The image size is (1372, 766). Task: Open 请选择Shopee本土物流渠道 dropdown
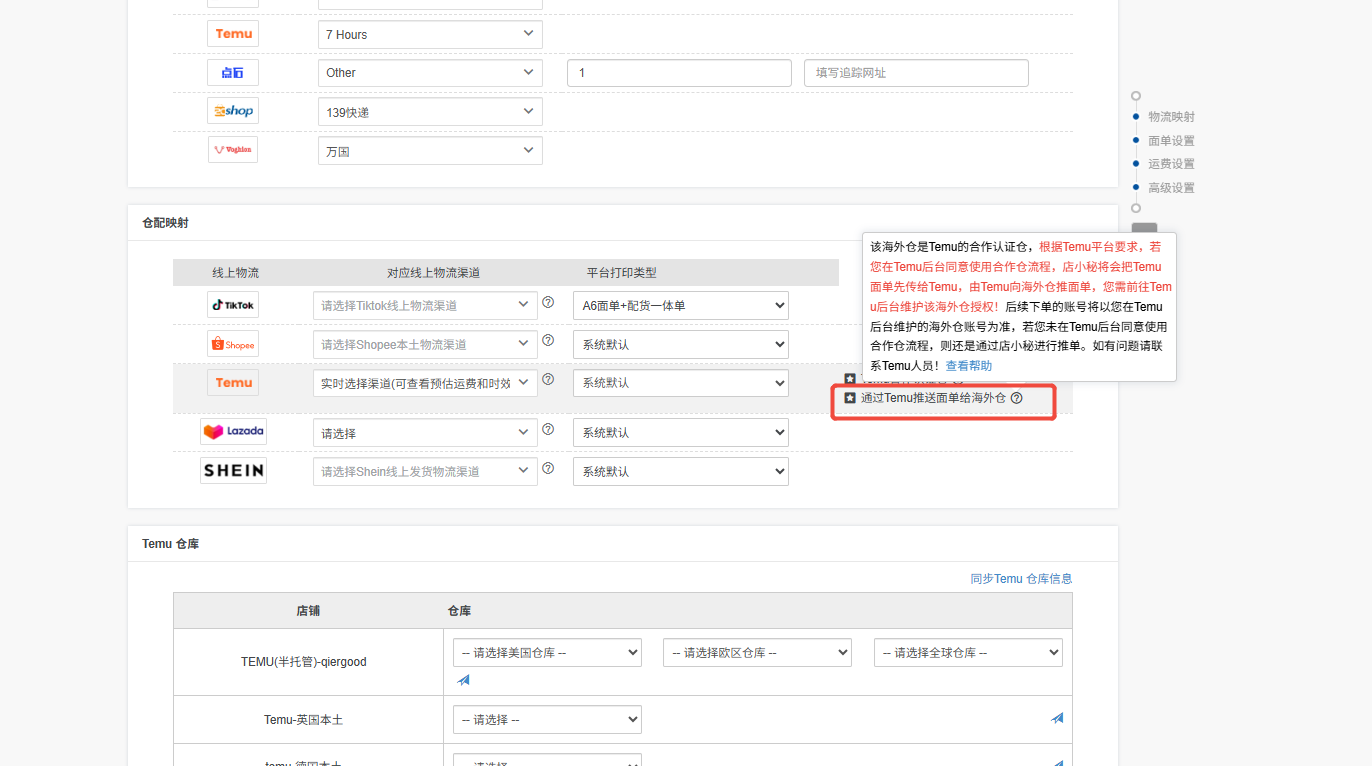(425, 344)
